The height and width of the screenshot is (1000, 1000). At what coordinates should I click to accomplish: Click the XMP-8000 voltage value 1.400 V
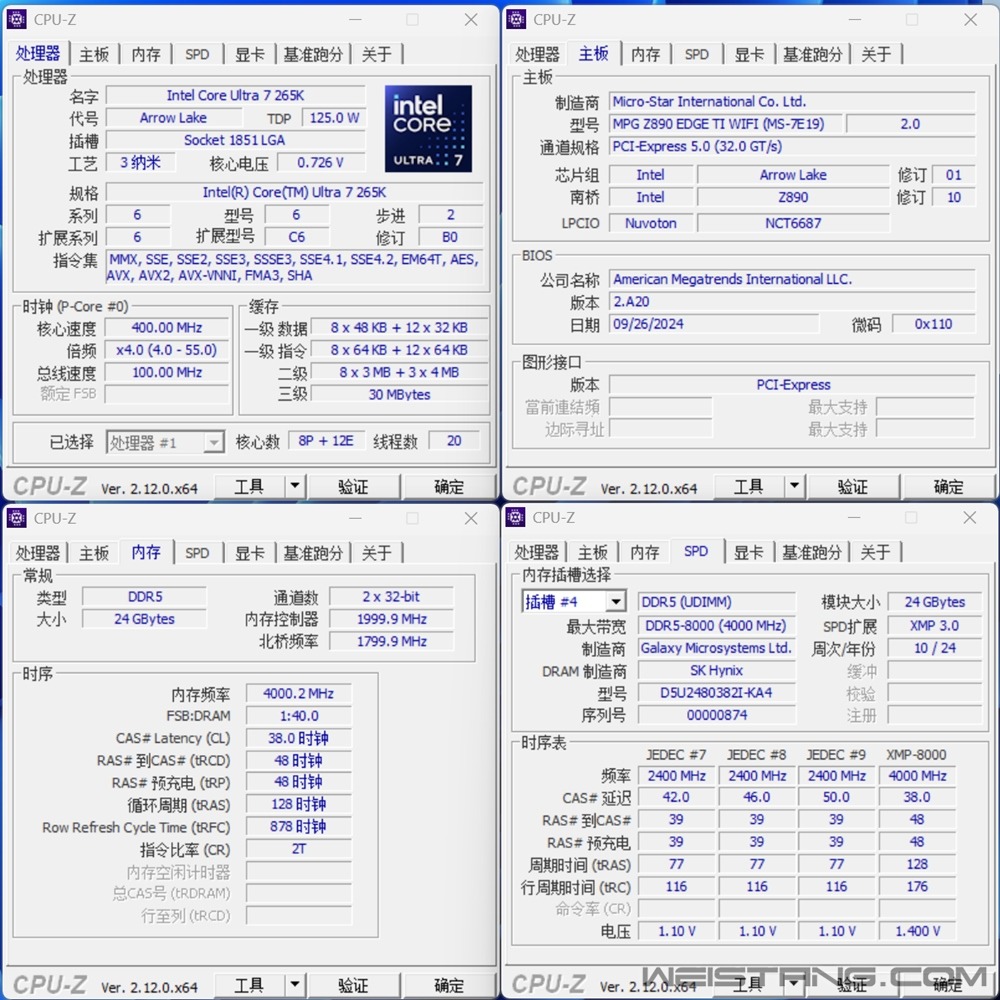(918, 931)
